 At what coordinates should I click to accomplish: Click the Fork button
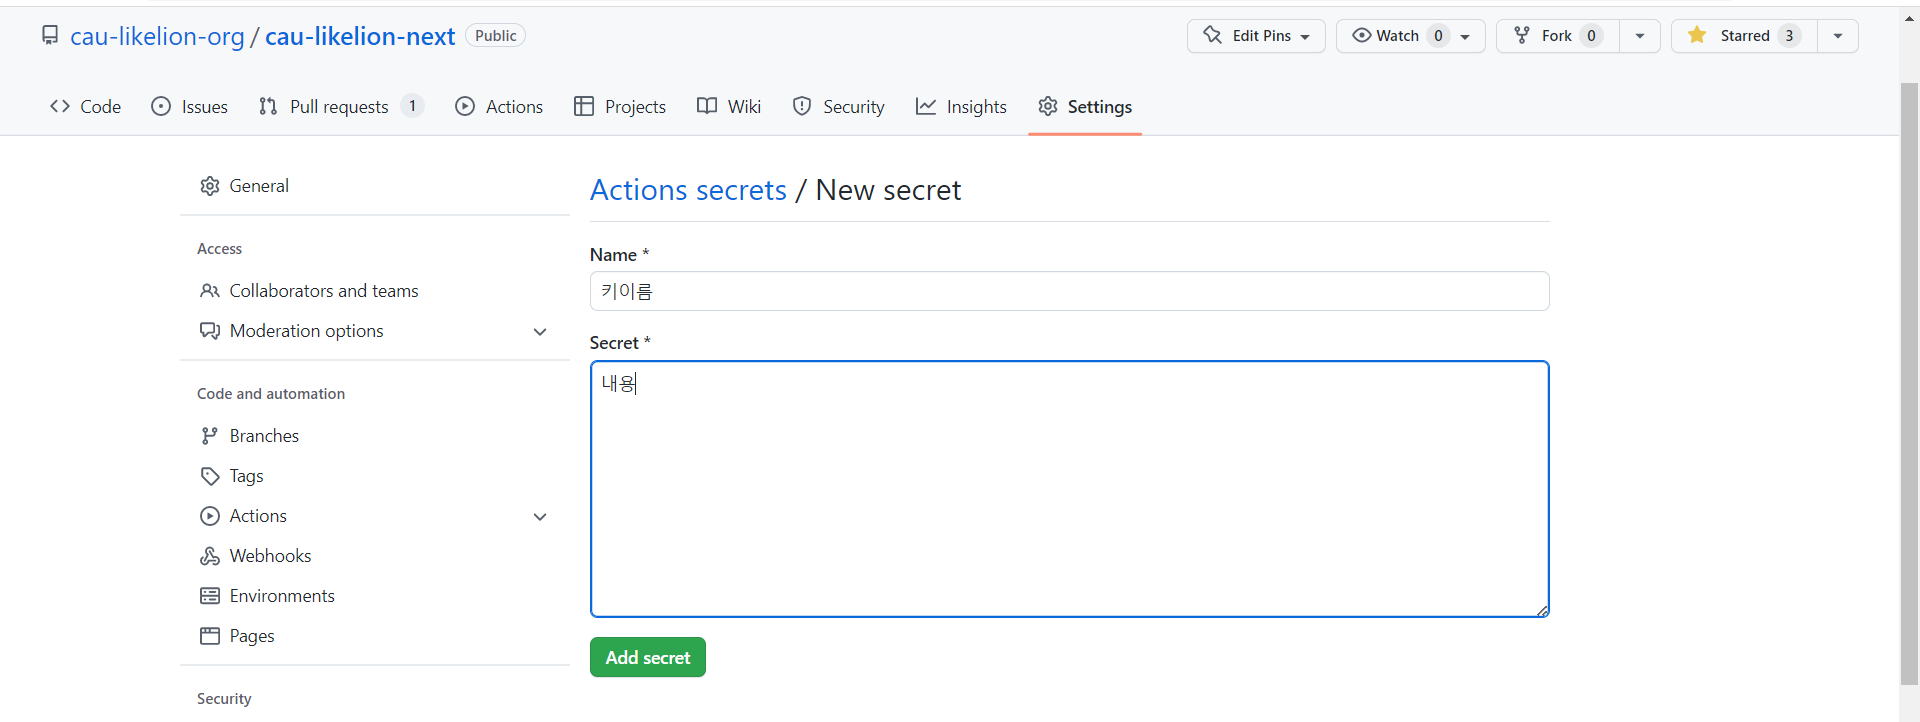click(x=1558, y=36)
